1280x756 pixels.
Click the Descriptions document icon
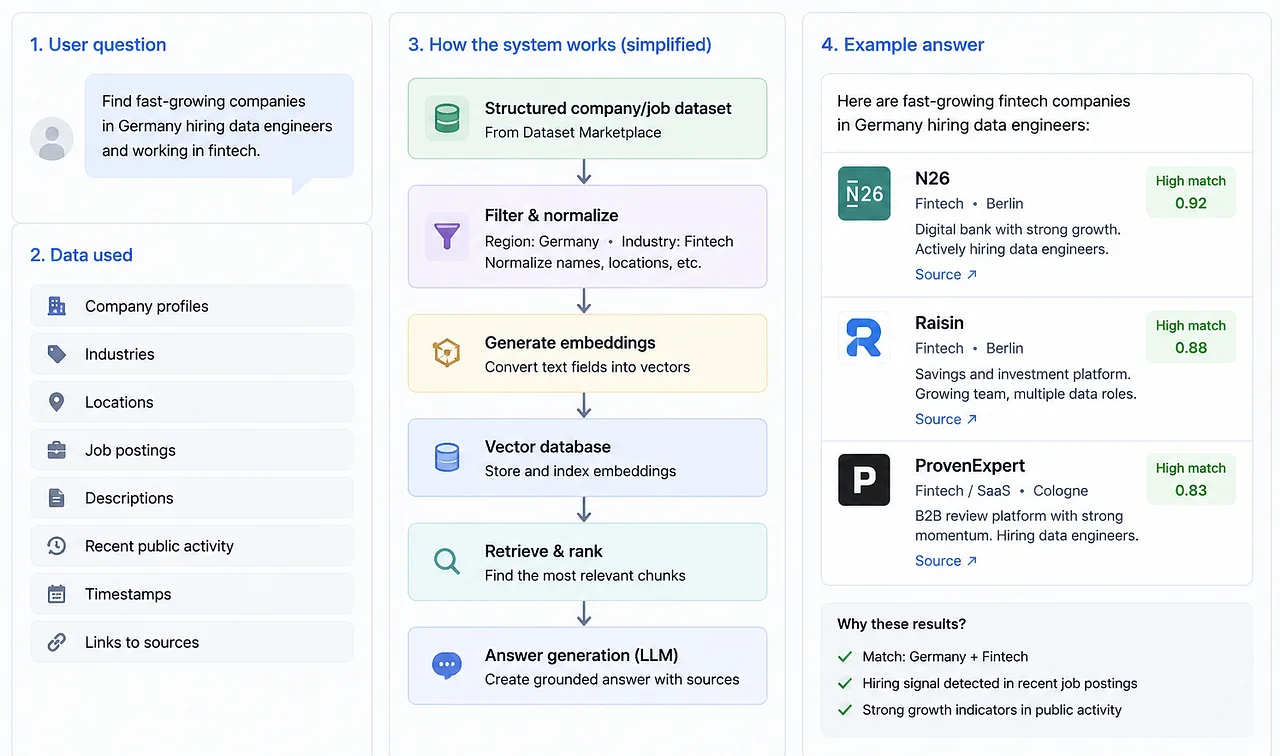tap(57, 498)
